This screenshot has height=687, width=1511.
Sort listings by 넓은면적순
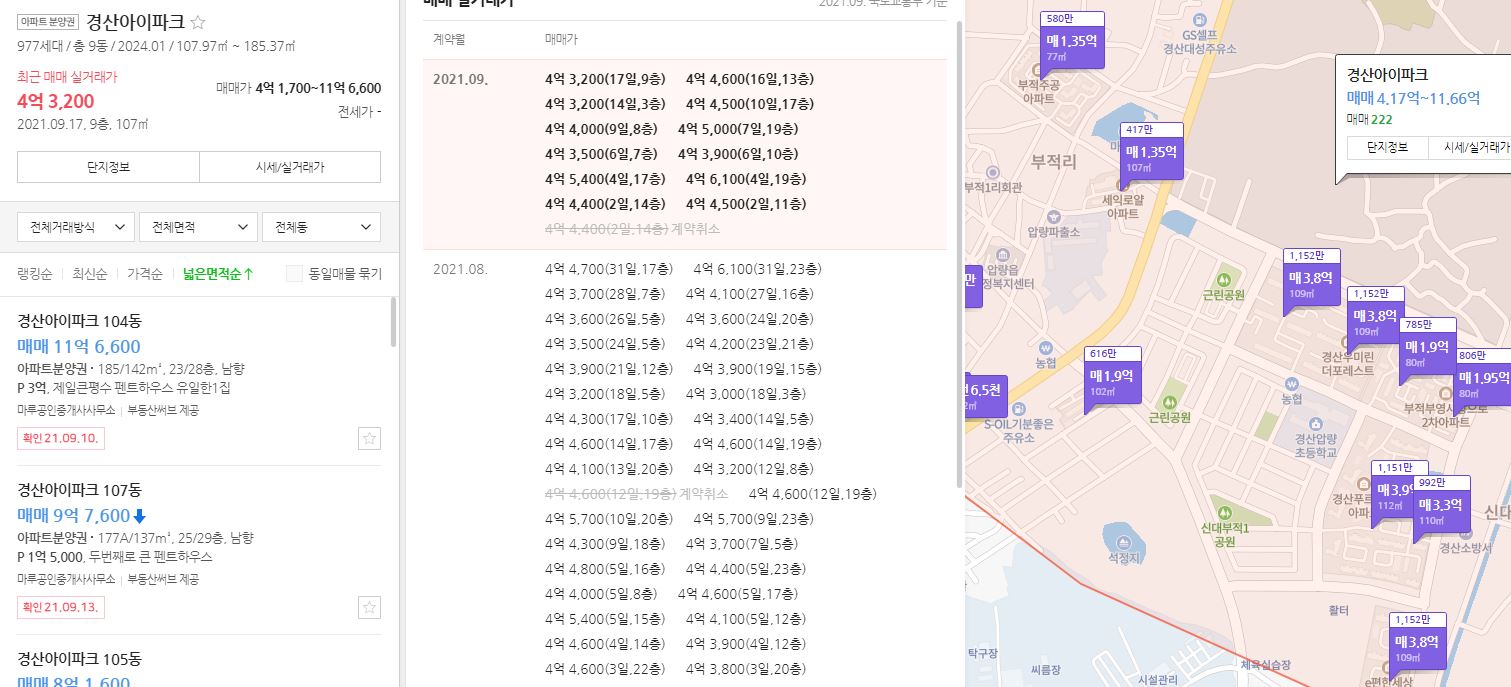218,273
